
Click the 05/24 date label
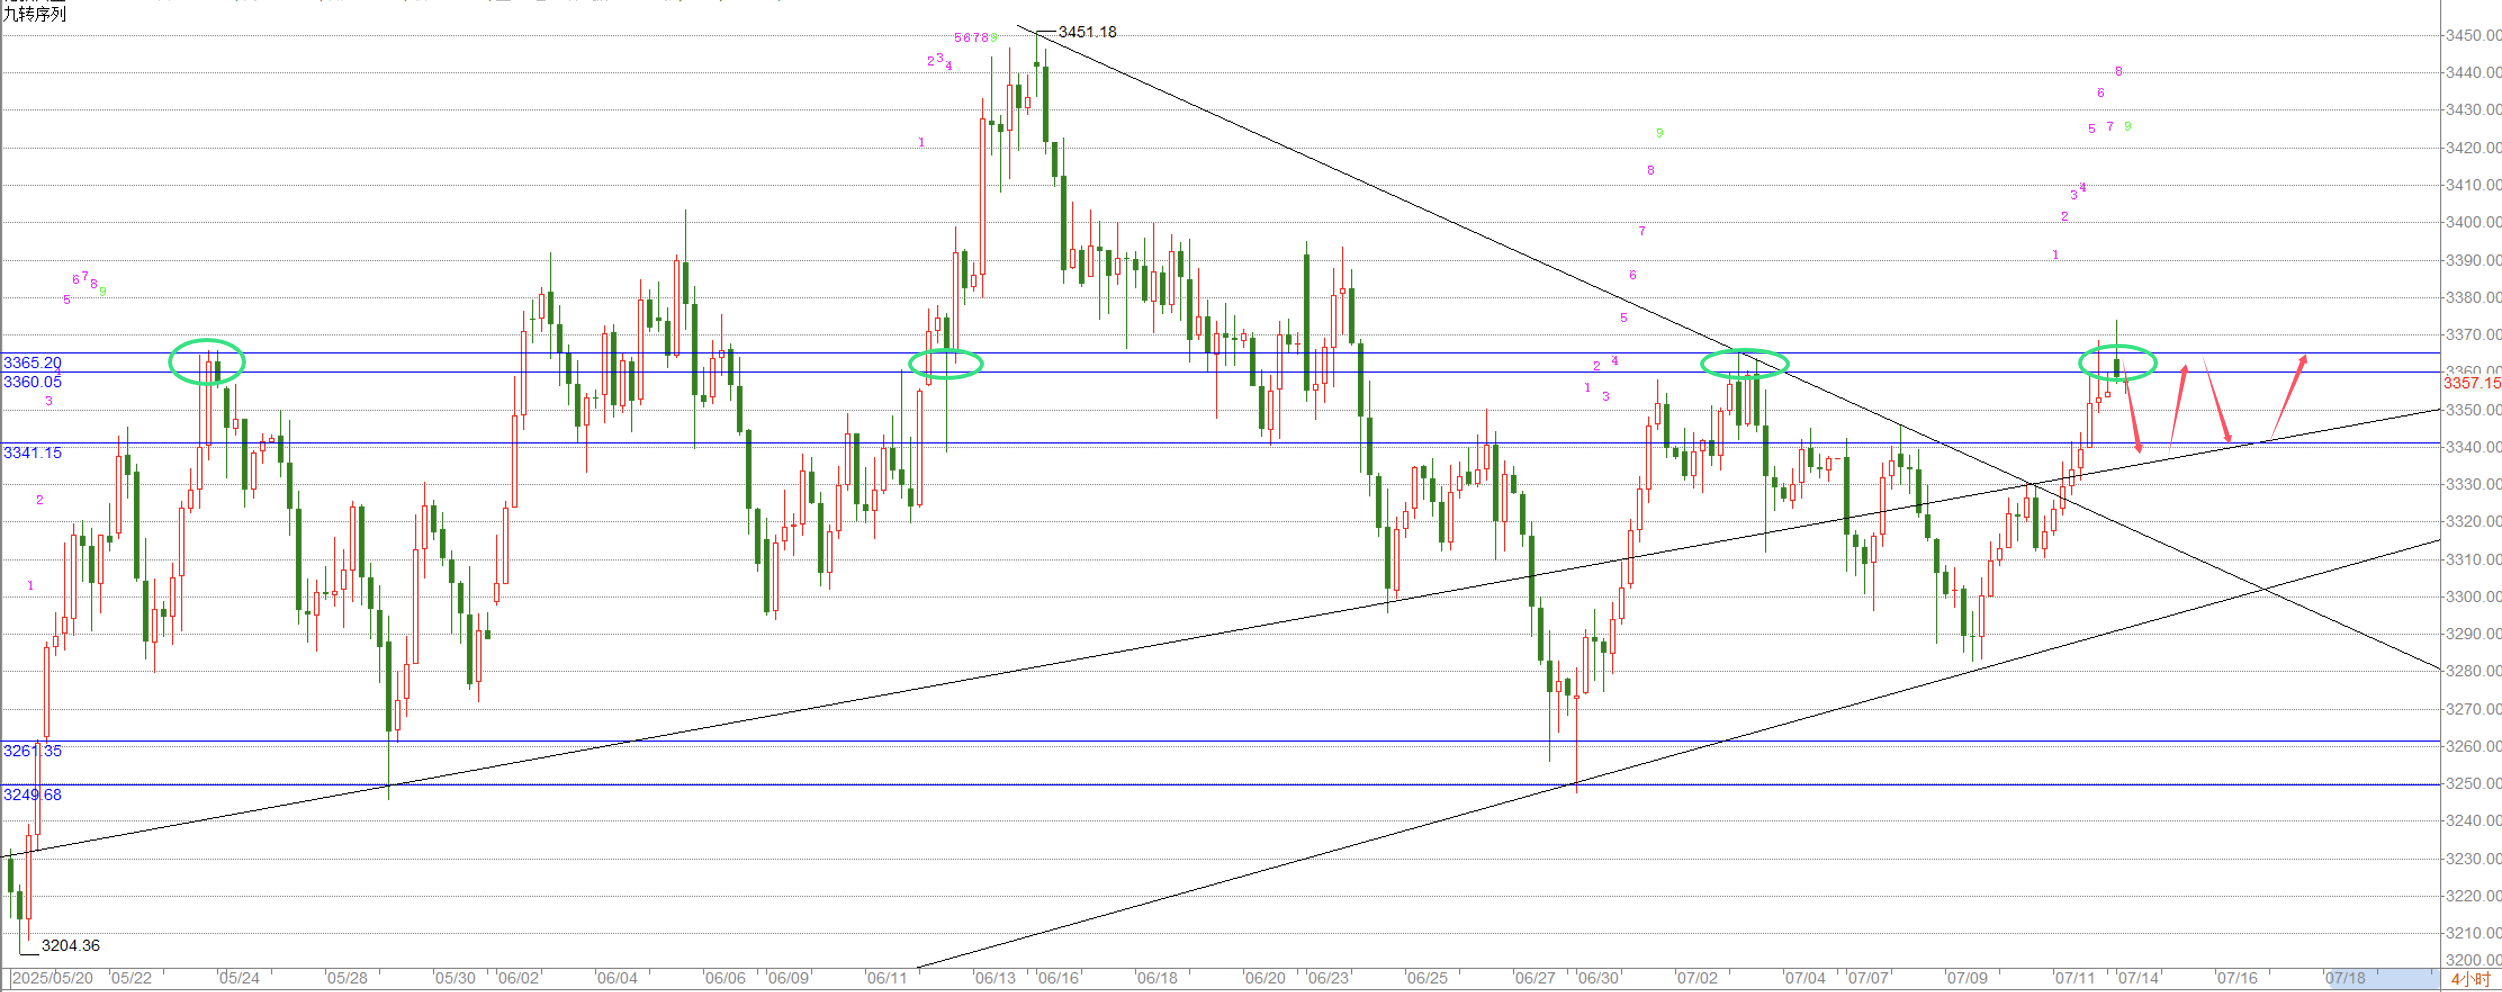coord(240,978)
